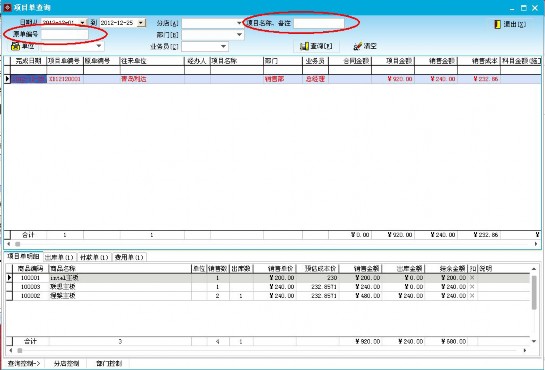Click the 单位 lookup icon
Image resolution: width=545 pixels, height=370 pixels.
pos(15,46)
